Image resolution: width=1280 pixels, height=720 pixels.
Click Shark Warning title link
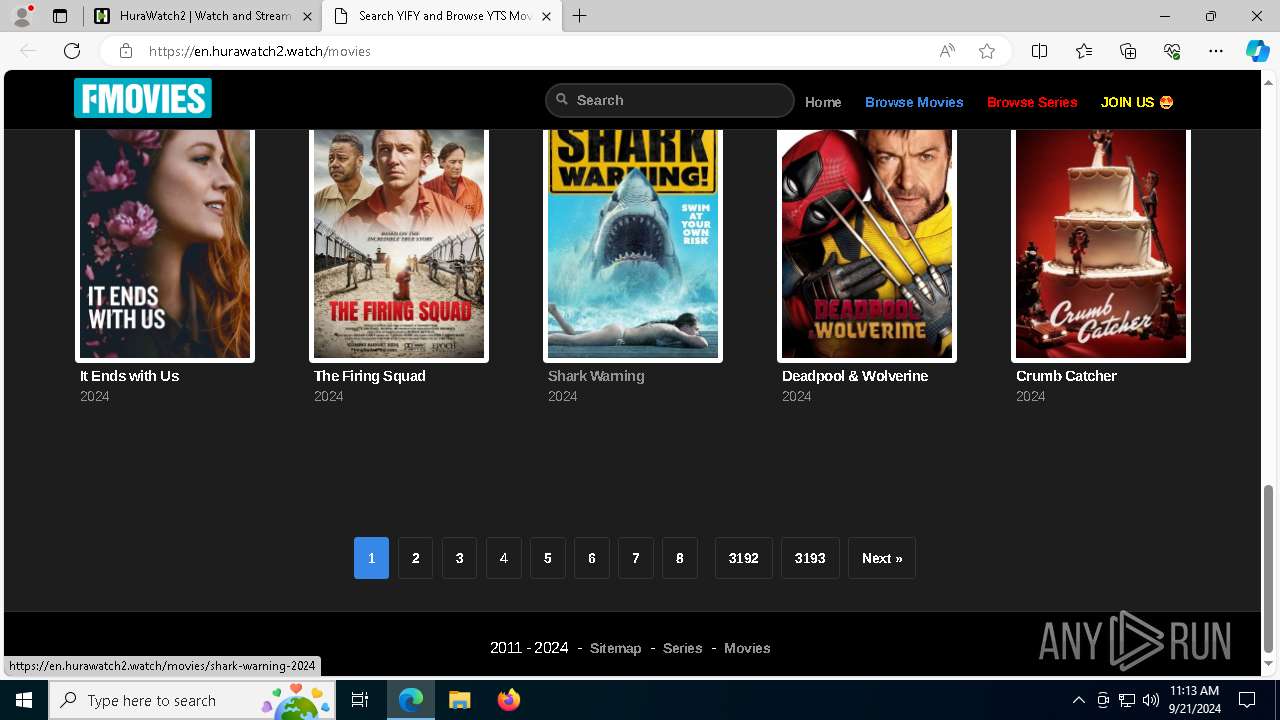pyautogui.click(x=596, y=376)
